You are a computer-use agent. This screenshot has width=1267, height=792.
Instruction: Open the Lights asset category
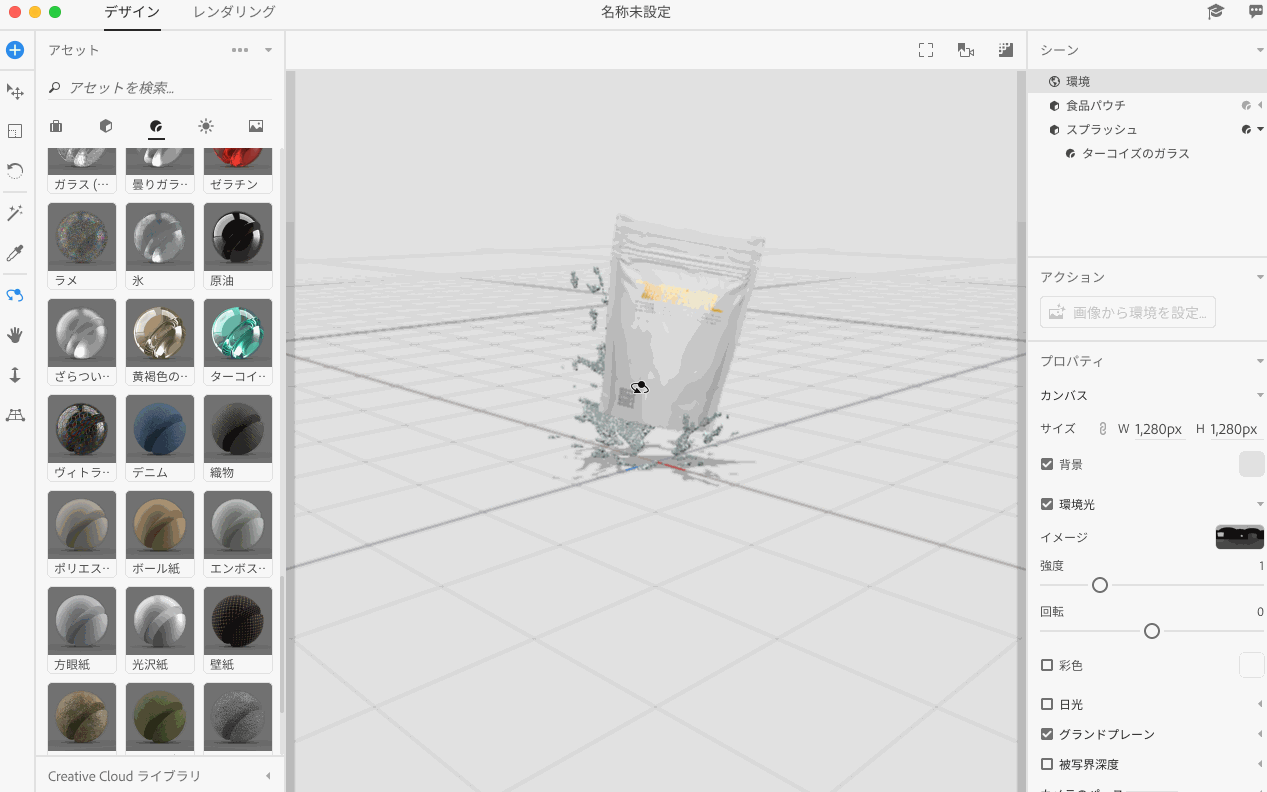click(x=206, y=126)
